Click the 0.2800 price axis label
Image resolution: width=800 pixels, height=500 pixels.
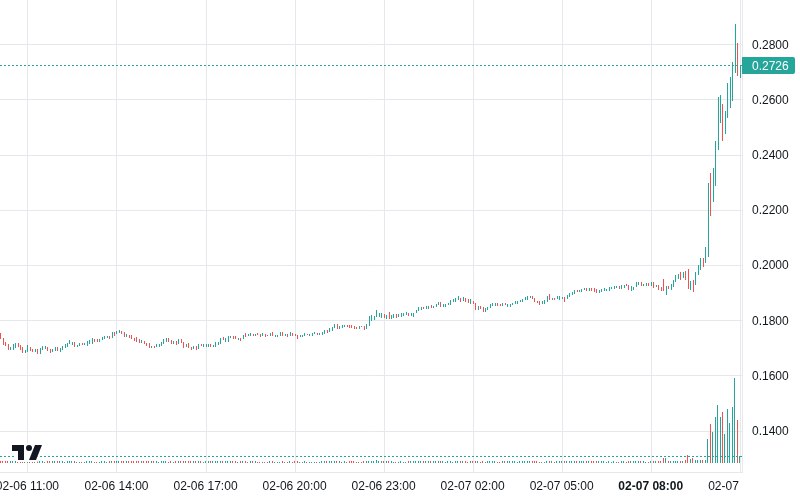coord(770,45)
